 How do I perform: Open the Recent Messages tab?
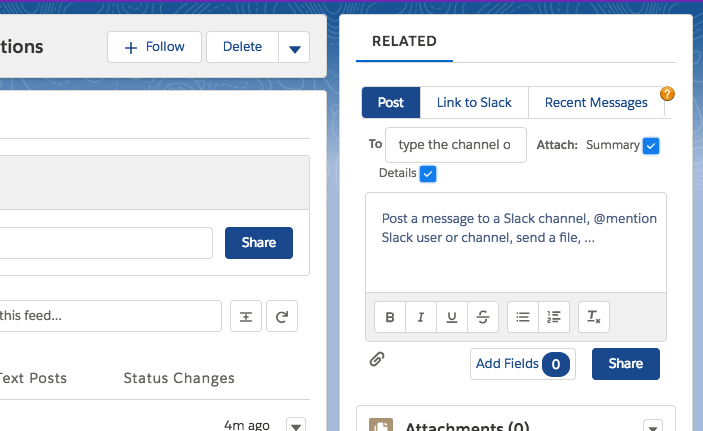pos(596,103)
